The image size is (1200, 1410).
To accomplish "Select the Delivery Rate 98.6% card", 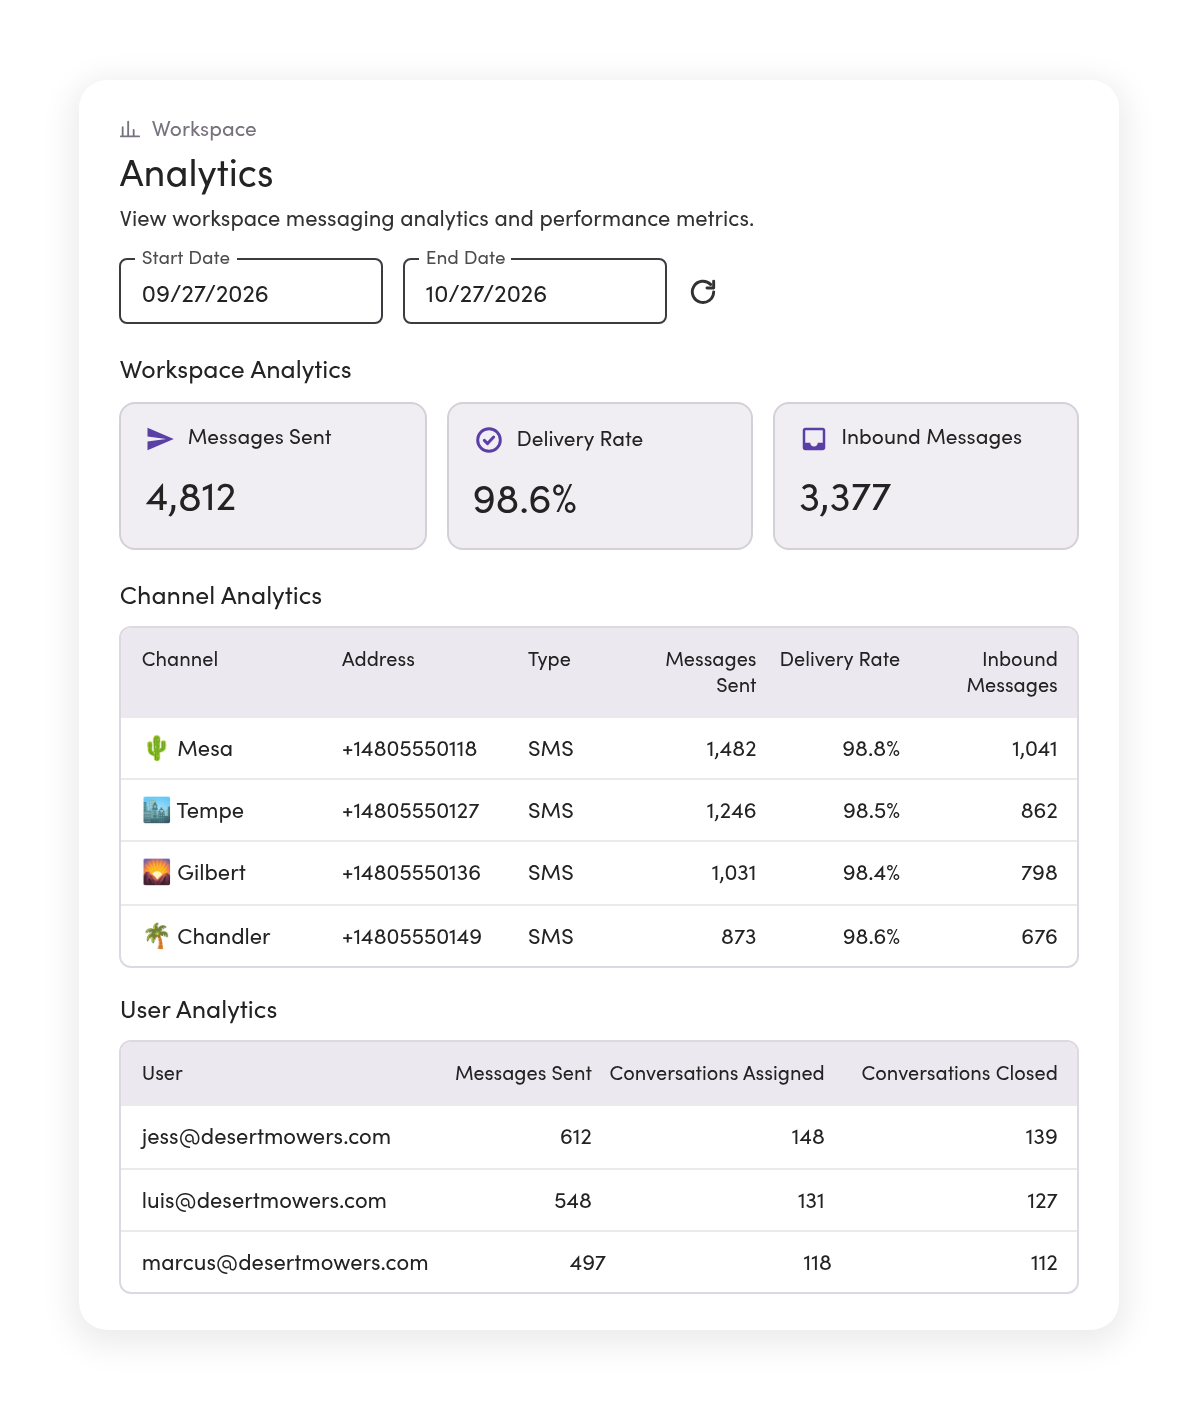I will click(x=600, y=476).
